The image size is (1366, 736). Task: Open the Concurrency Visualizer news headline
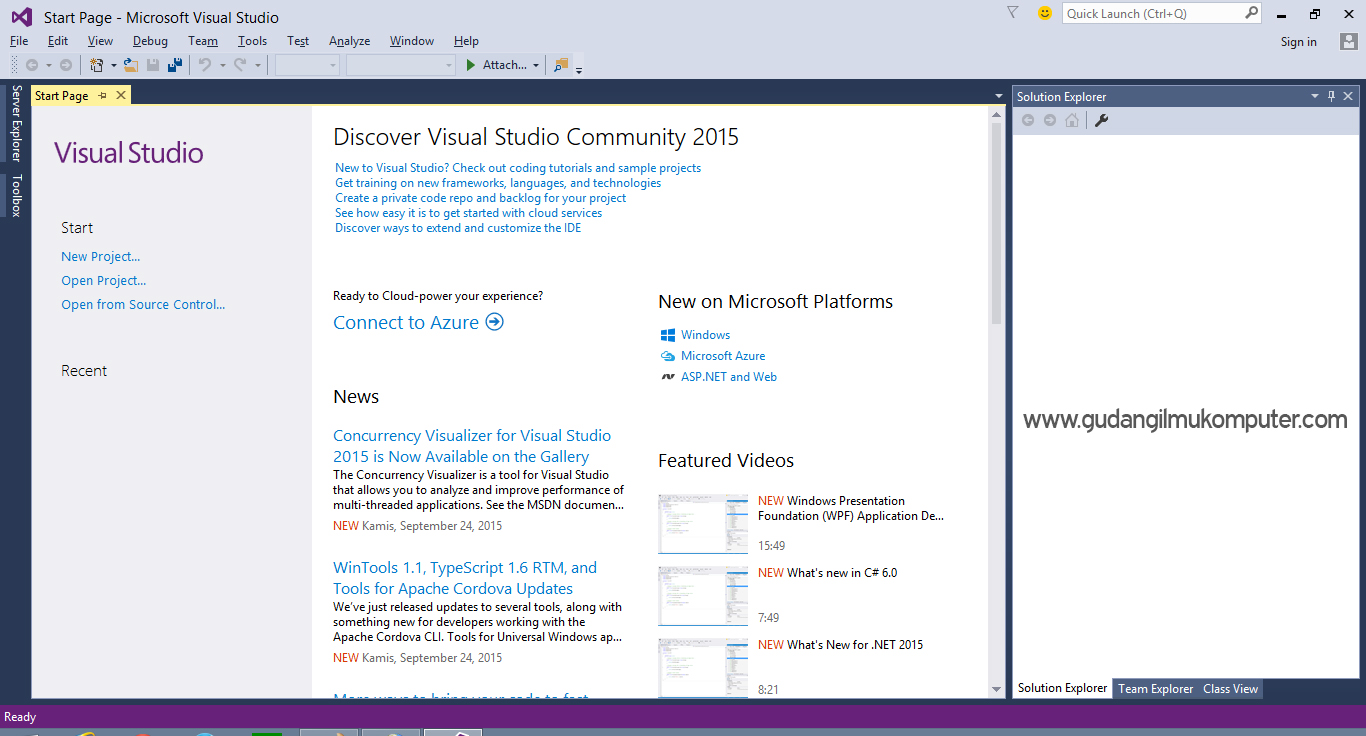point(472,446)
